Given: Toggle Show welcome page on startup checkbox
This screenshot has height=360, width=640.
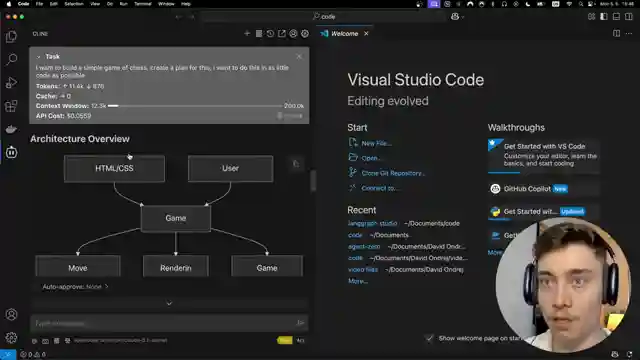Looking at the screenshot, I should [429, 338].
